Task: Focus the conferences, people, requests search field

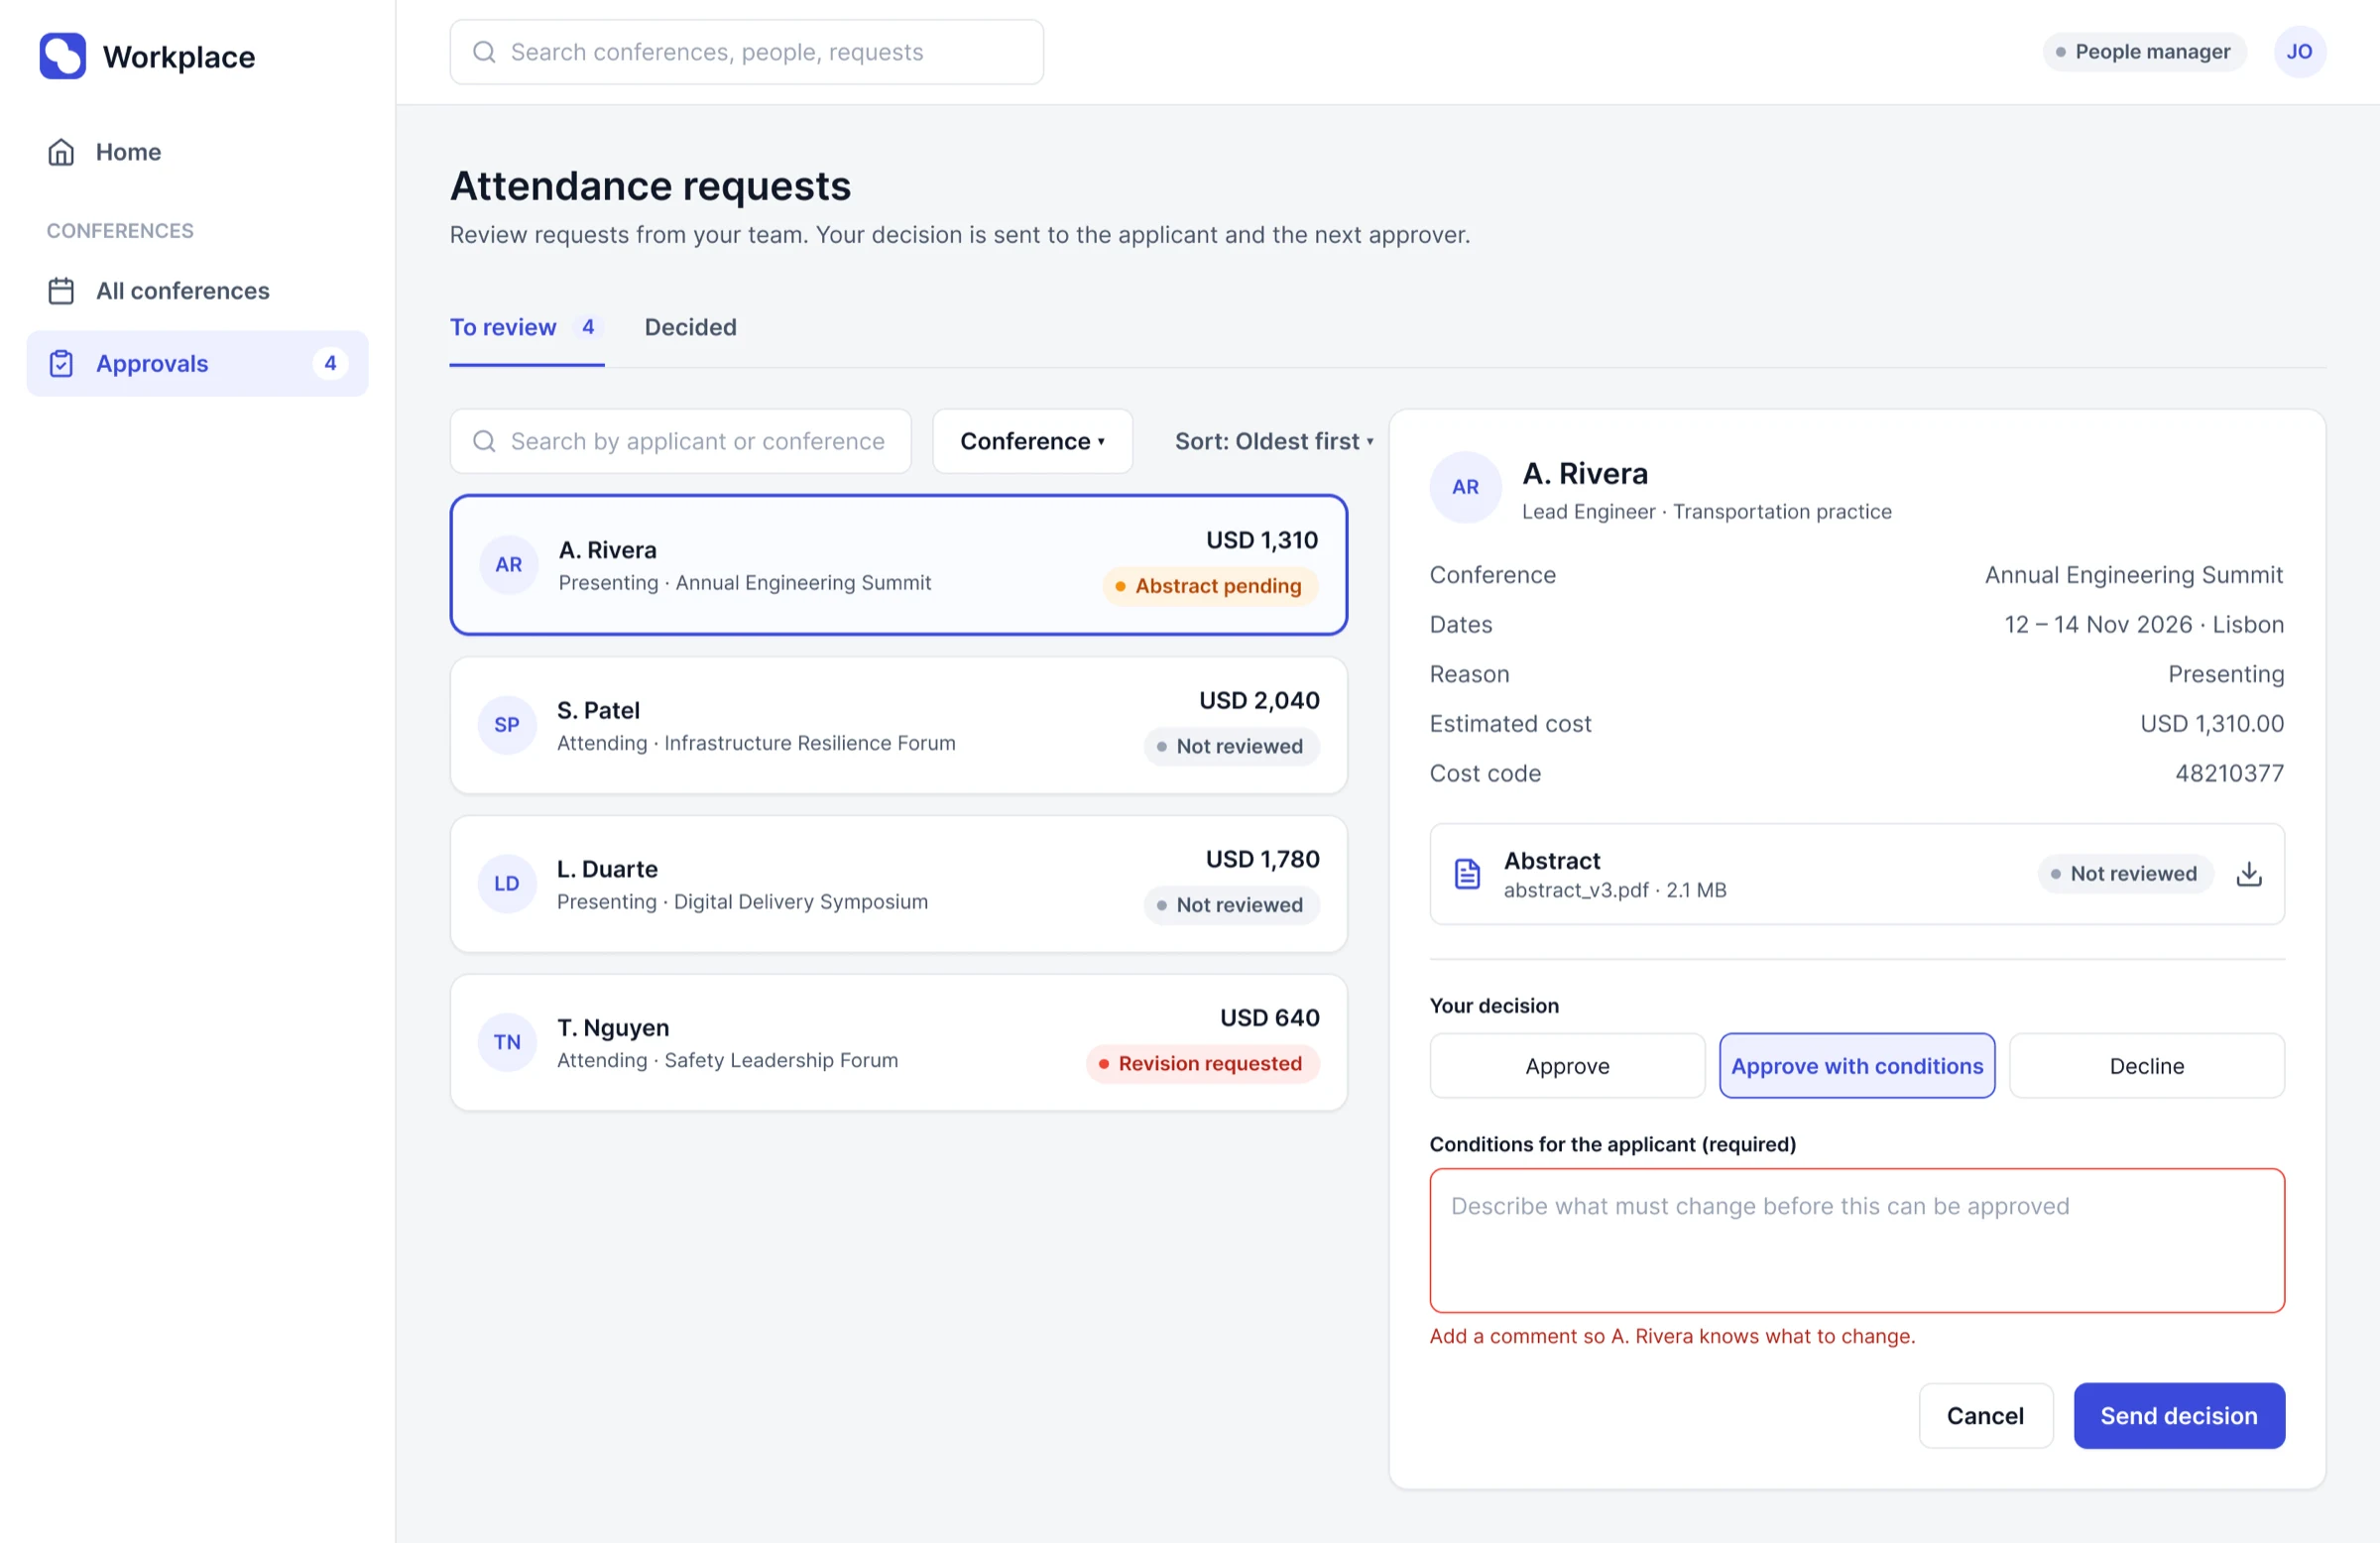Action: pyautogui.click(x=746, y=52)
